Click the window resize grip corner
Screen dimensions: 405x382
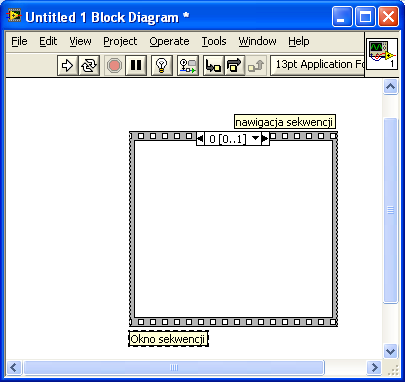pyautogui.click(x=393, y=369)
